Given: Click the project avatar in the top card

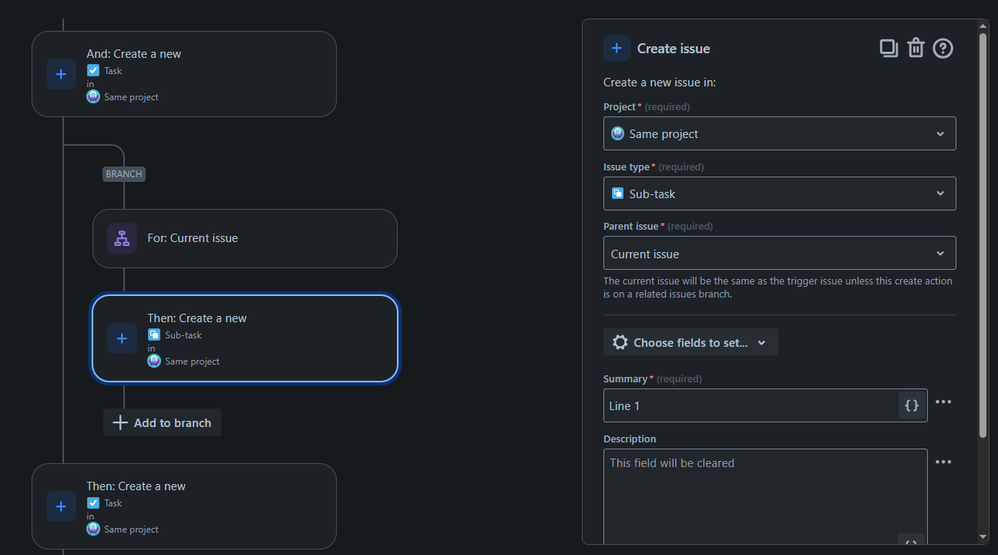Looking at the screenshot, I should click(x=93, y=97).
